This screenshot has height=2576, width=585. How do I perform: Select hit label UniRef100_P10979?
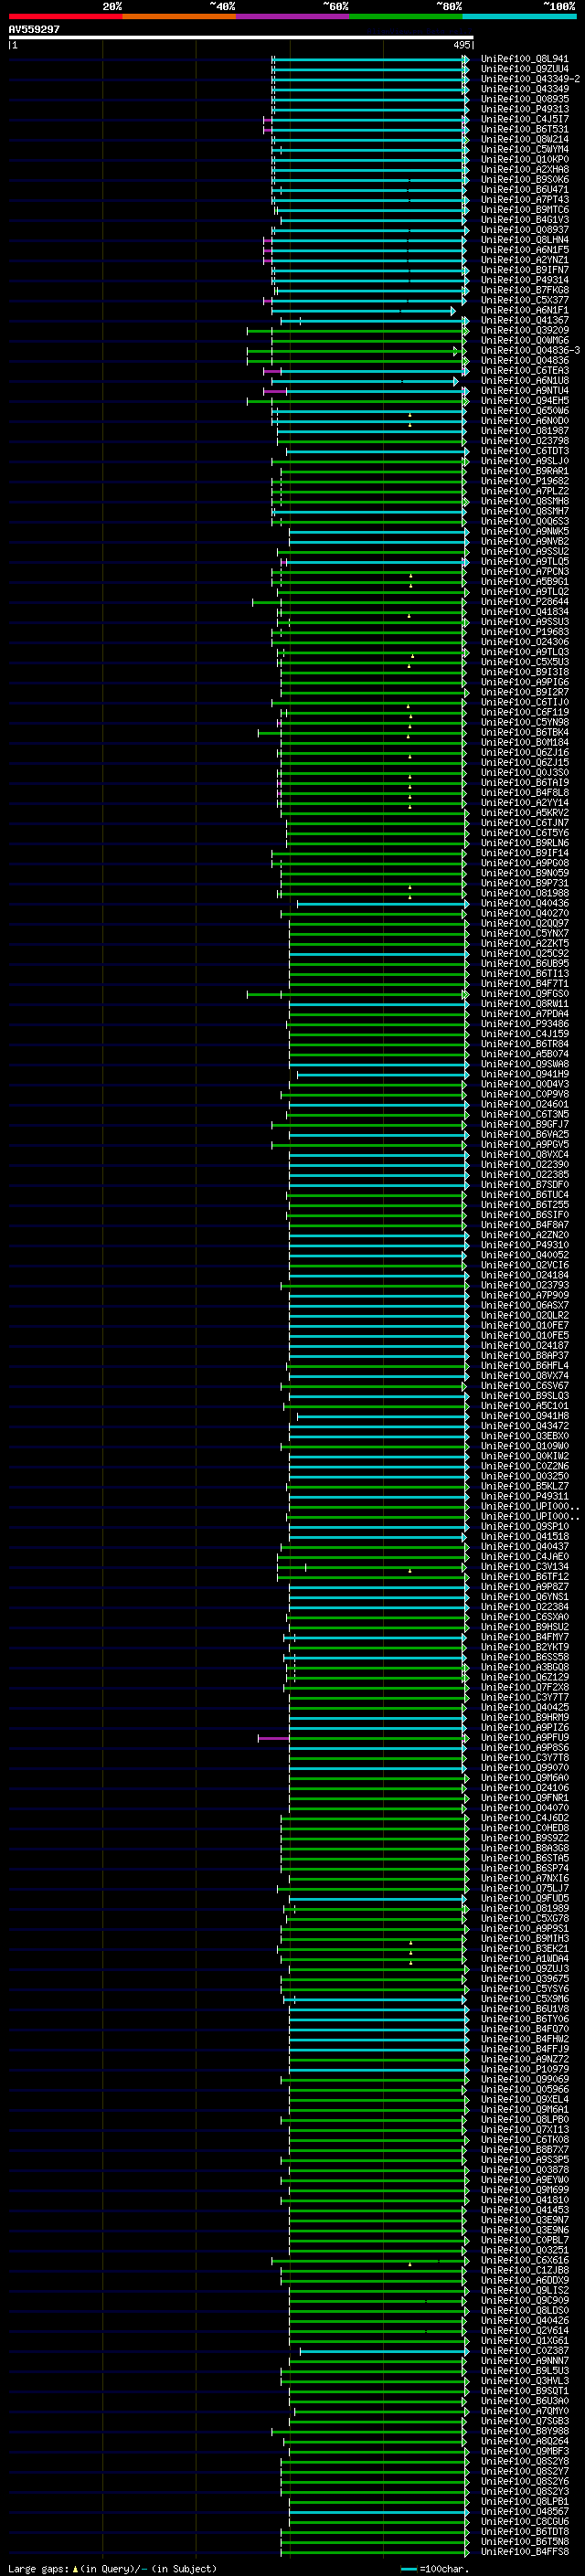coord(525,2071)
